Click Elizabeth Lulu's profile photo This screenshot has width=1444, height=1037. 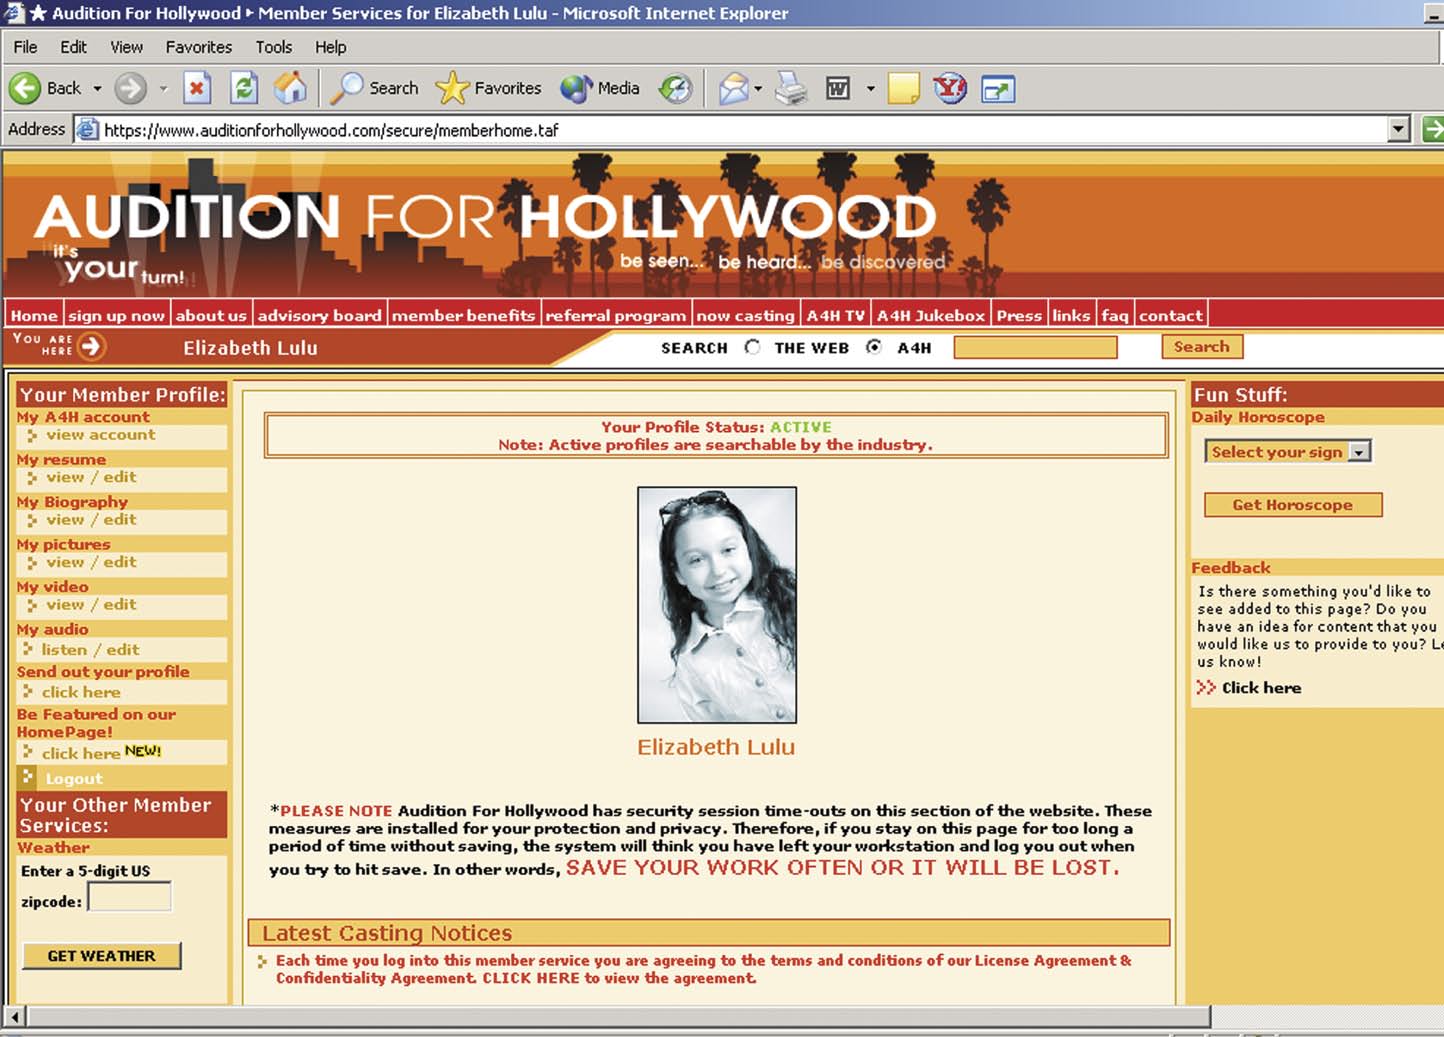[717, 605]
